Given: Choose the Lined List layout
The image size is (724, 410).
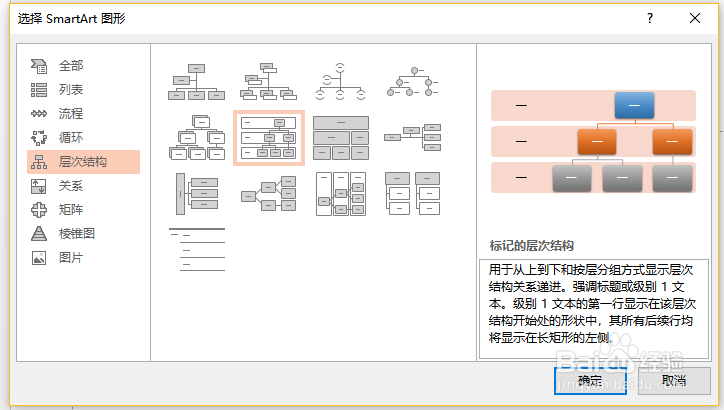Looking at the screenshot, I should coord(197,249).
